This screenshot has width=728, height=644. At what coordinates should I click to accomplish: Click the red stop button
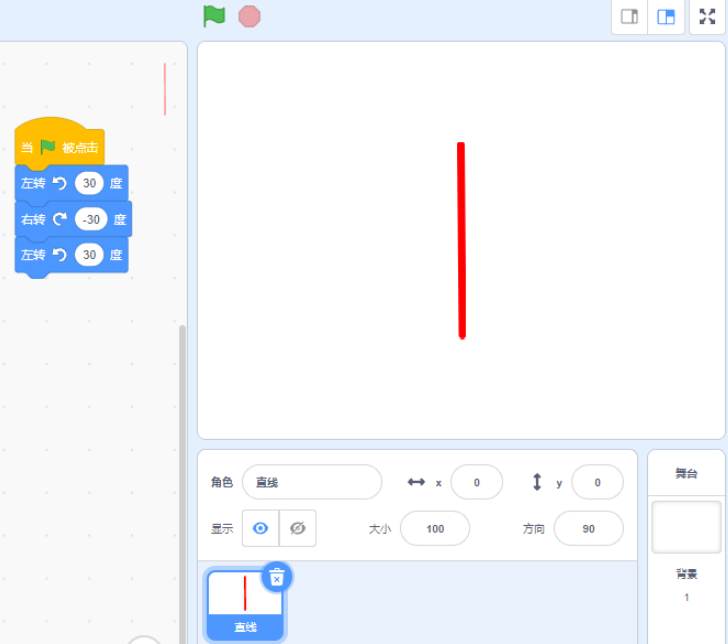point(249,17)
